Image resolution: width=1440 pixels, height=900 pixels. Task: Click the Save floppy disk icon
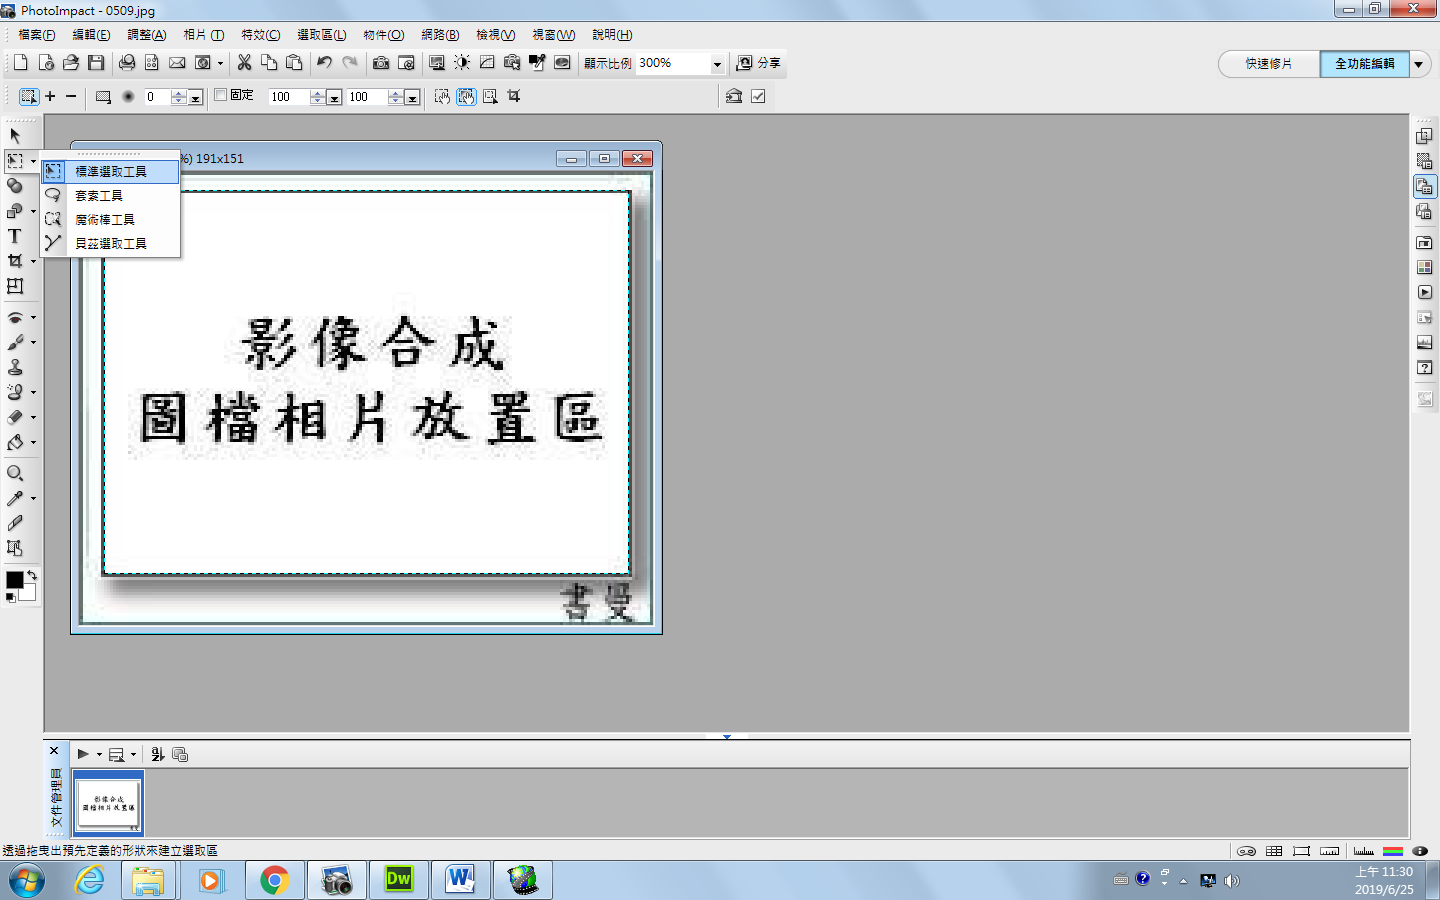(96, 63)
